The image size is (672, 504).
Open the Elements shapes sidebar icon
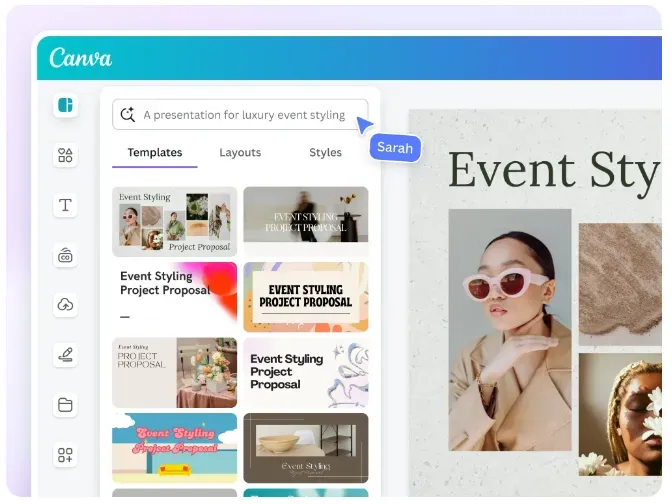click(x=65, y=155)
